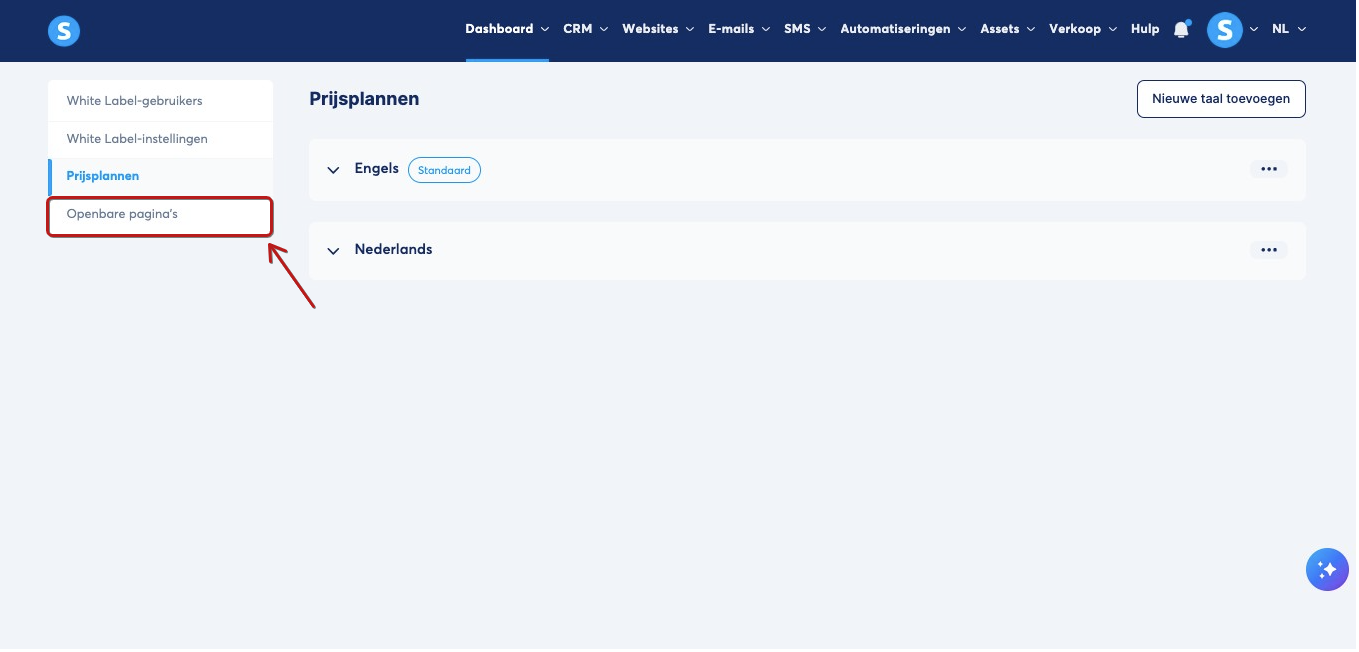Click the Systeme logo in the header
This screenshot has height=652, width=1359.
64,31
